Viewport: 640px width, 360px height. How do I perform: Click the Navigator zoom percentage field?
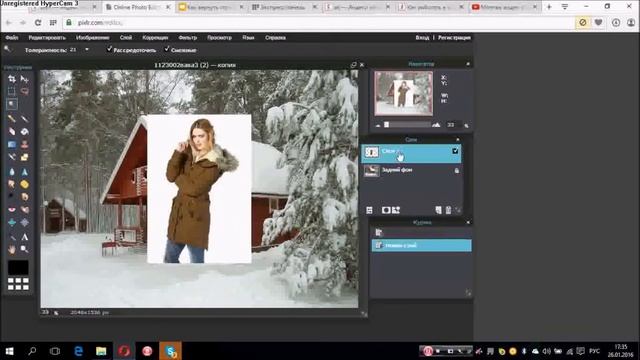453,124
